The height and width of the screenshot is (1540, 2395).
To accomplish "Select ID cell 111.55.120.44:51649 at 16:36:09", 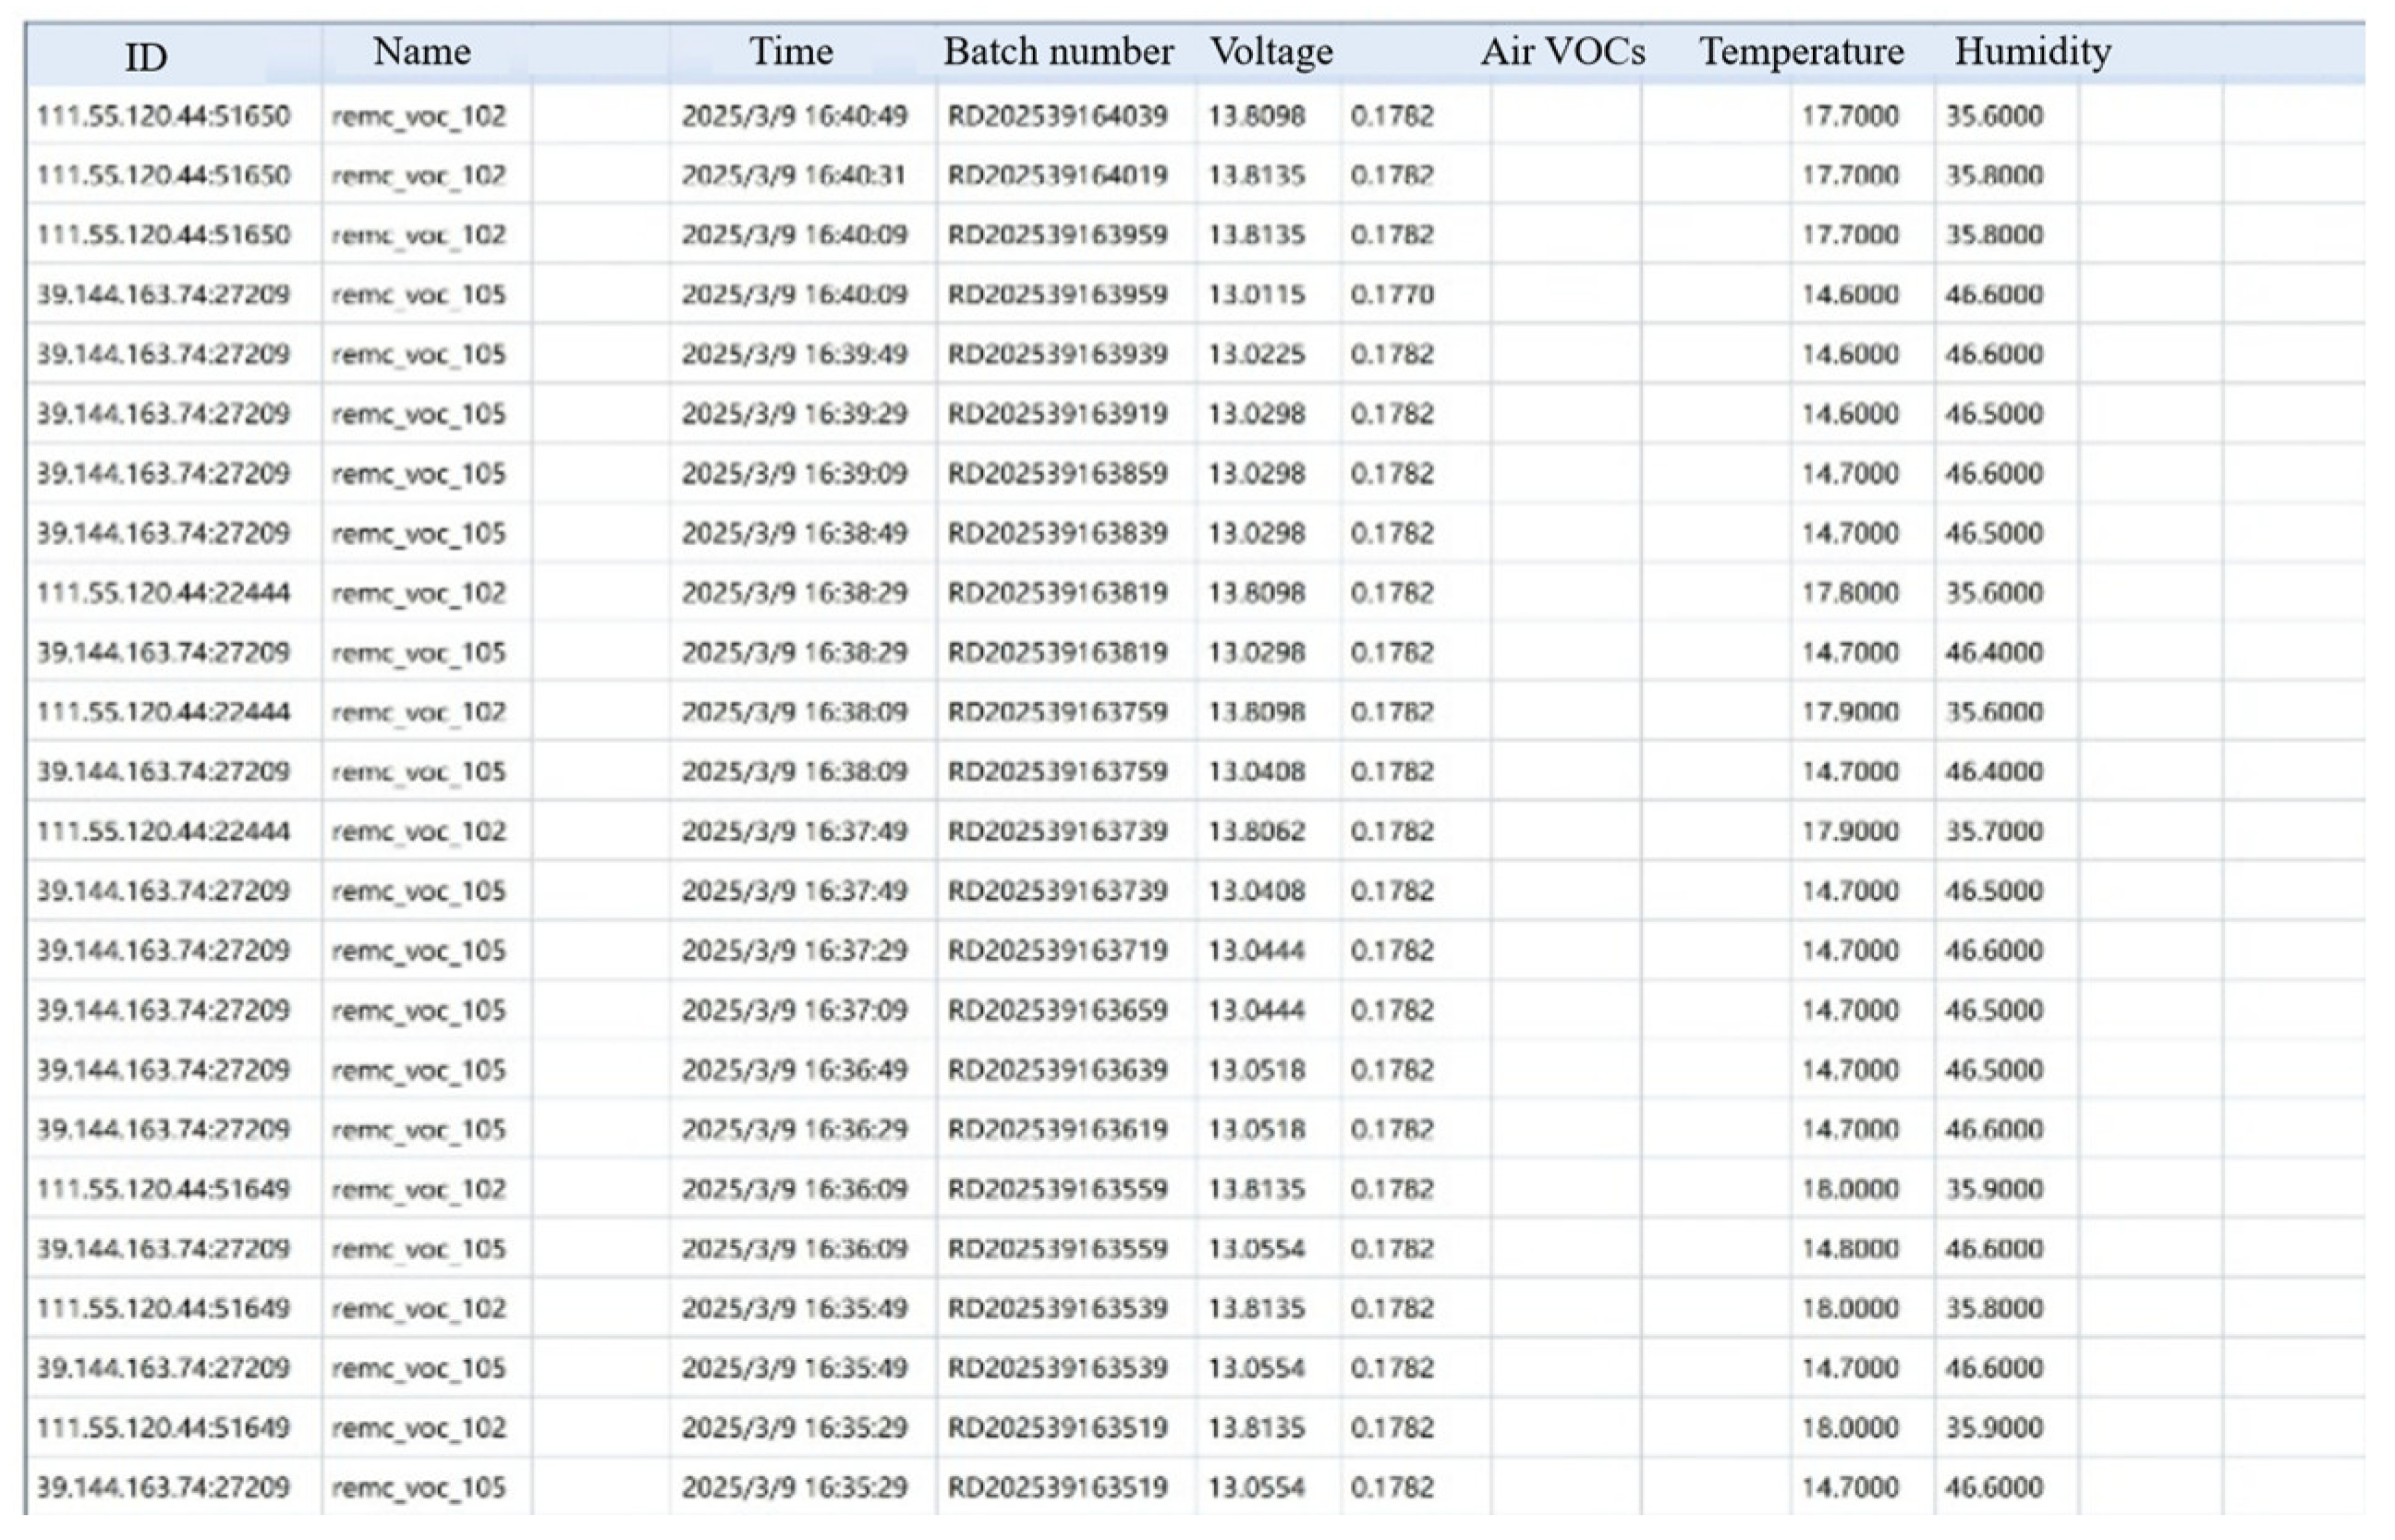I will tap(163, 1189).
